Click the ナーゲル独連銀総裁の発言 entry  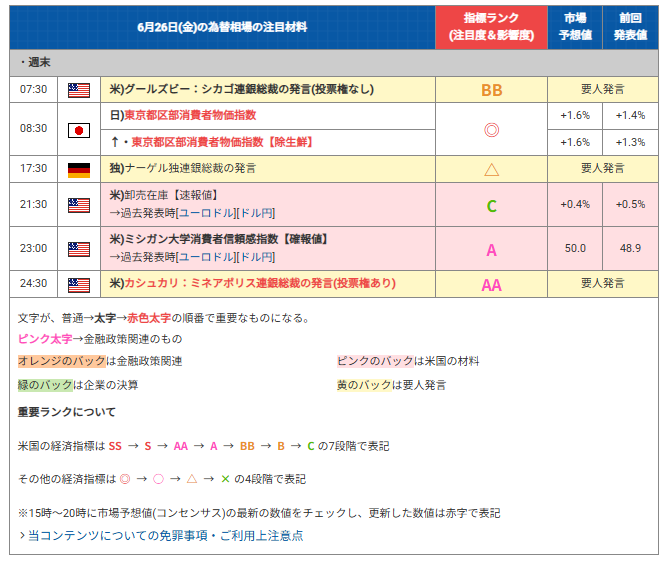pos(183,168)
